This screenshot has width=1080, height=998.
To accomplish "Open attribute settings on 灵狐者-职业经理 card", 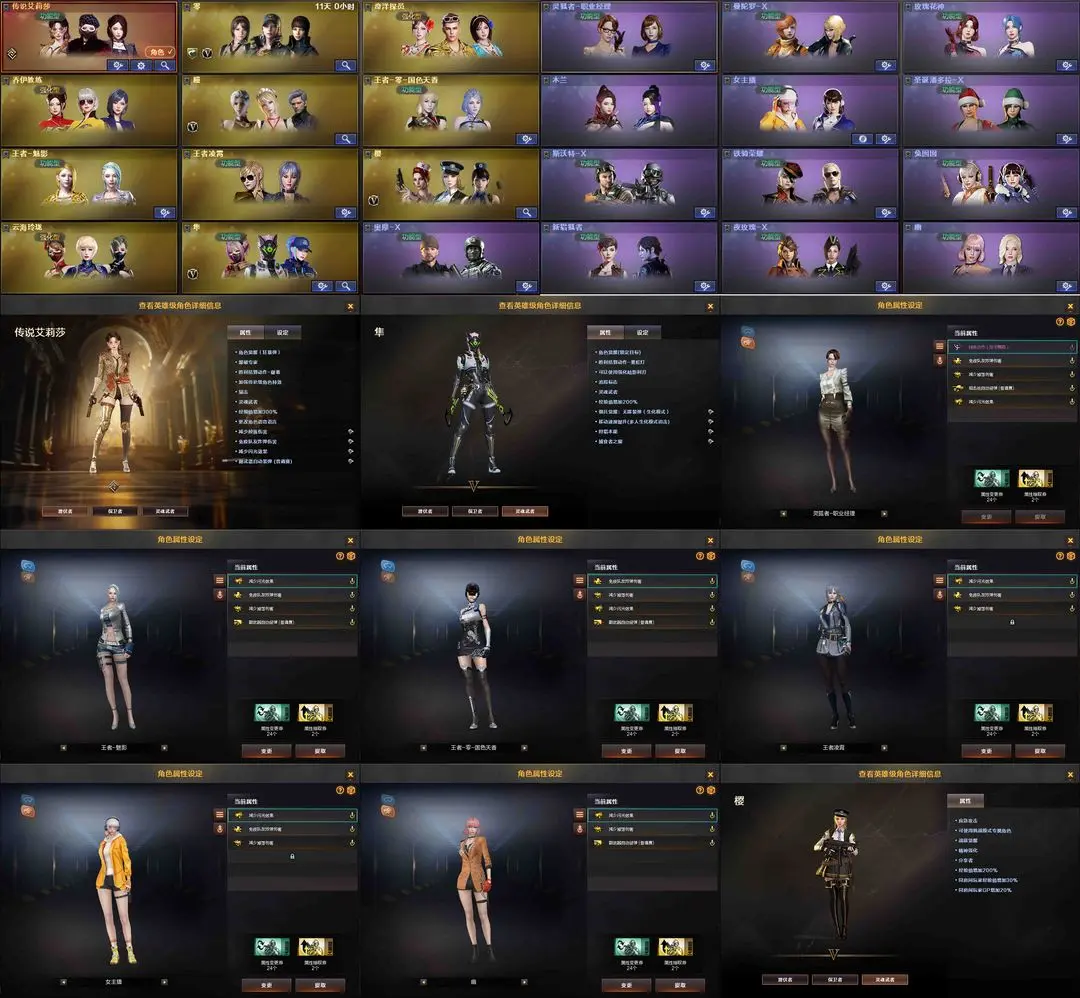I will click(705, 65).
